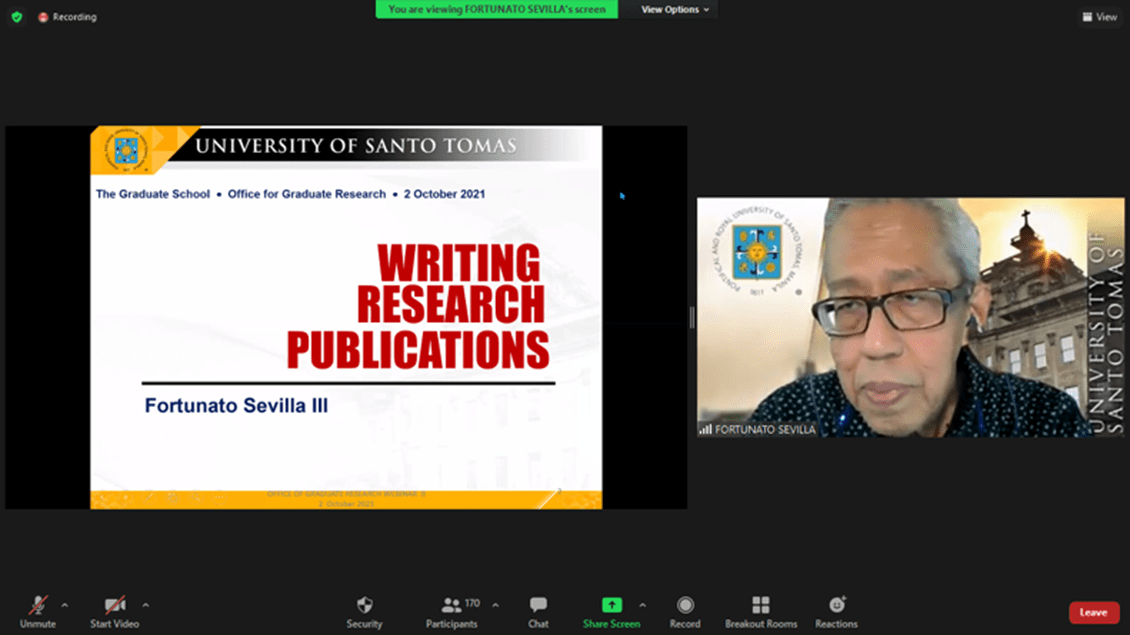Viewport: 1130px width, 635px height.
Task: Click "Office for Graduate Research" on the slide
Action: pos(307,194)
